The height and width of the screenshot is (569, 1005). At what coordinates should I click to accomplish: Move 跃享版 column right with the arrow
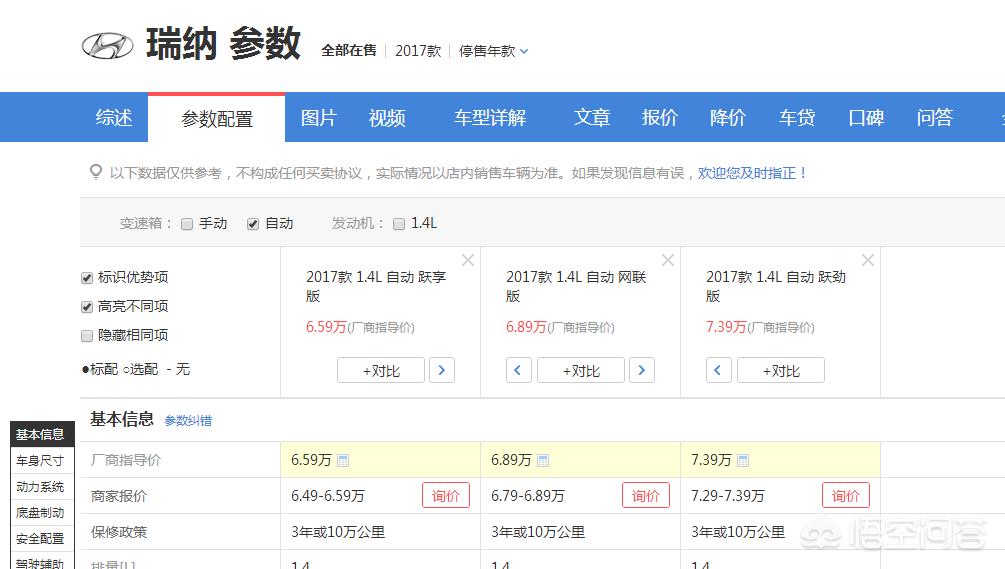pos(442,370)
